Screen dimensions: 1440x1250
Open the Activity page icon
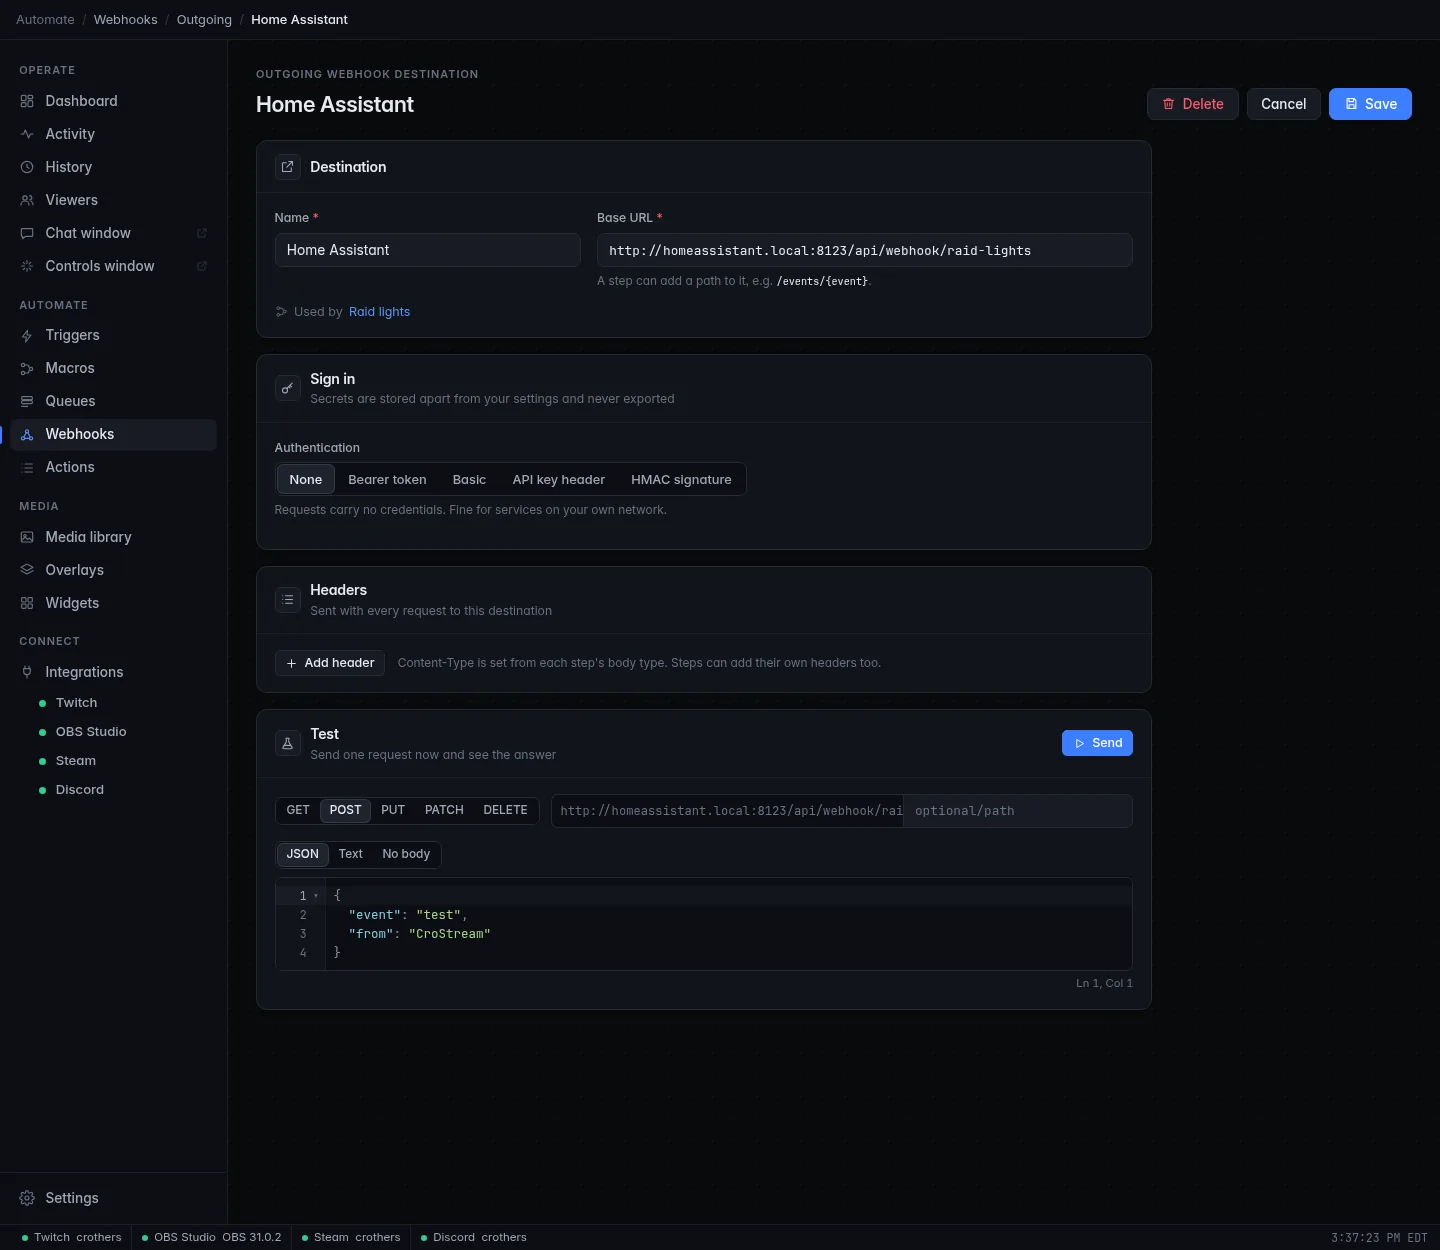coord(27,134)
